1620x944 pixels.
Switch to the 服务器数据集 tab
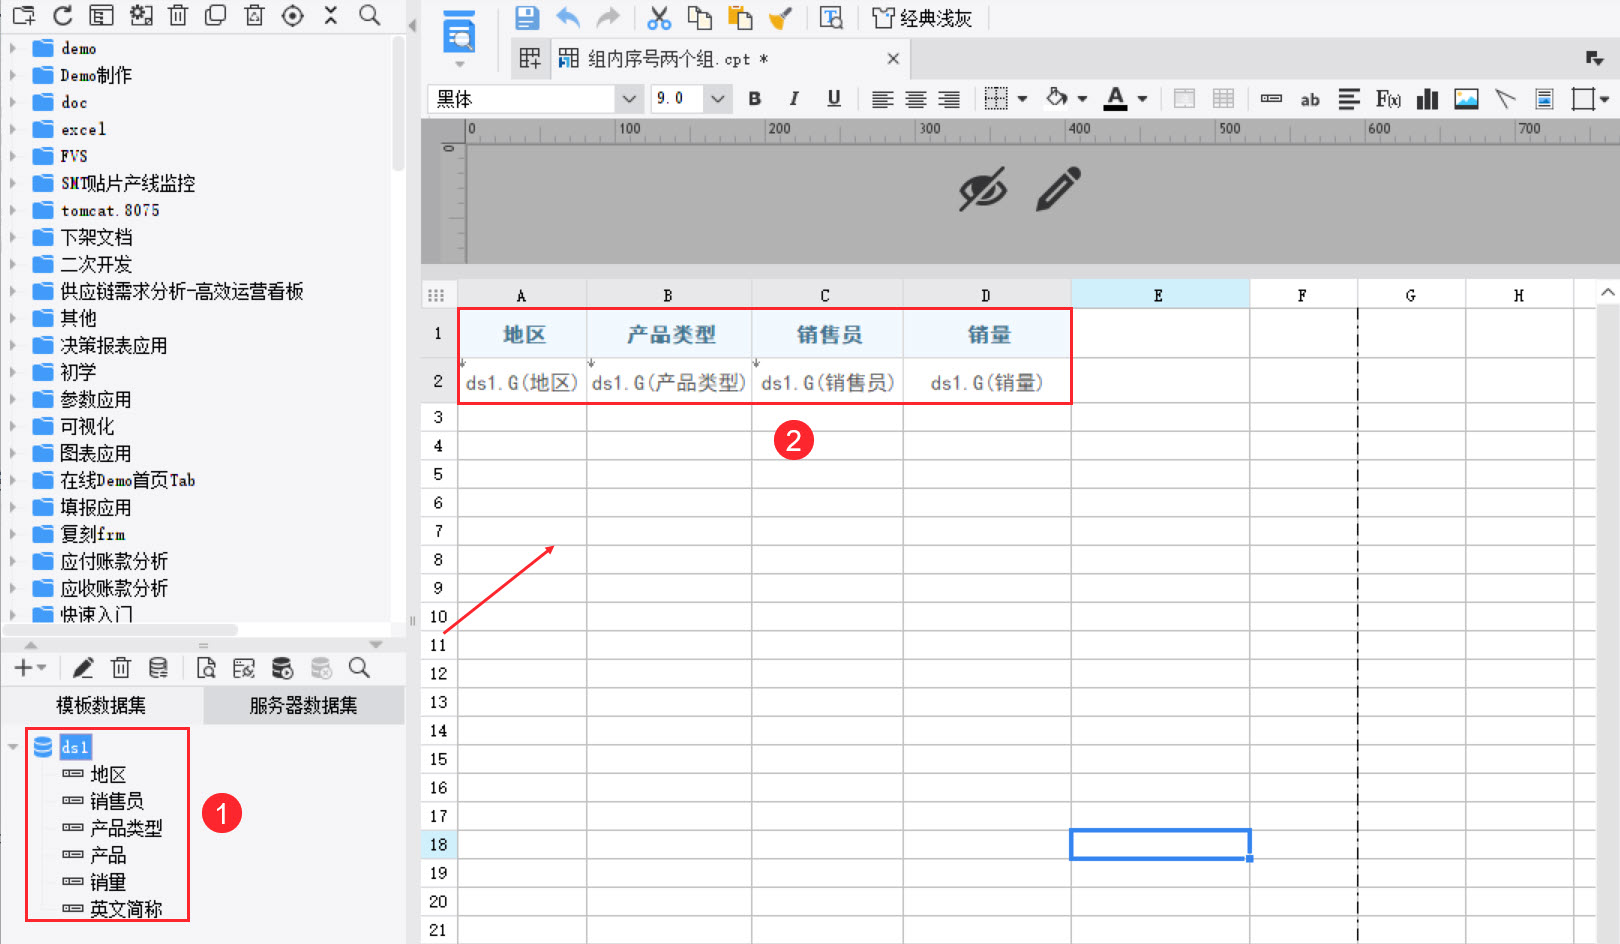pos(303,705)
